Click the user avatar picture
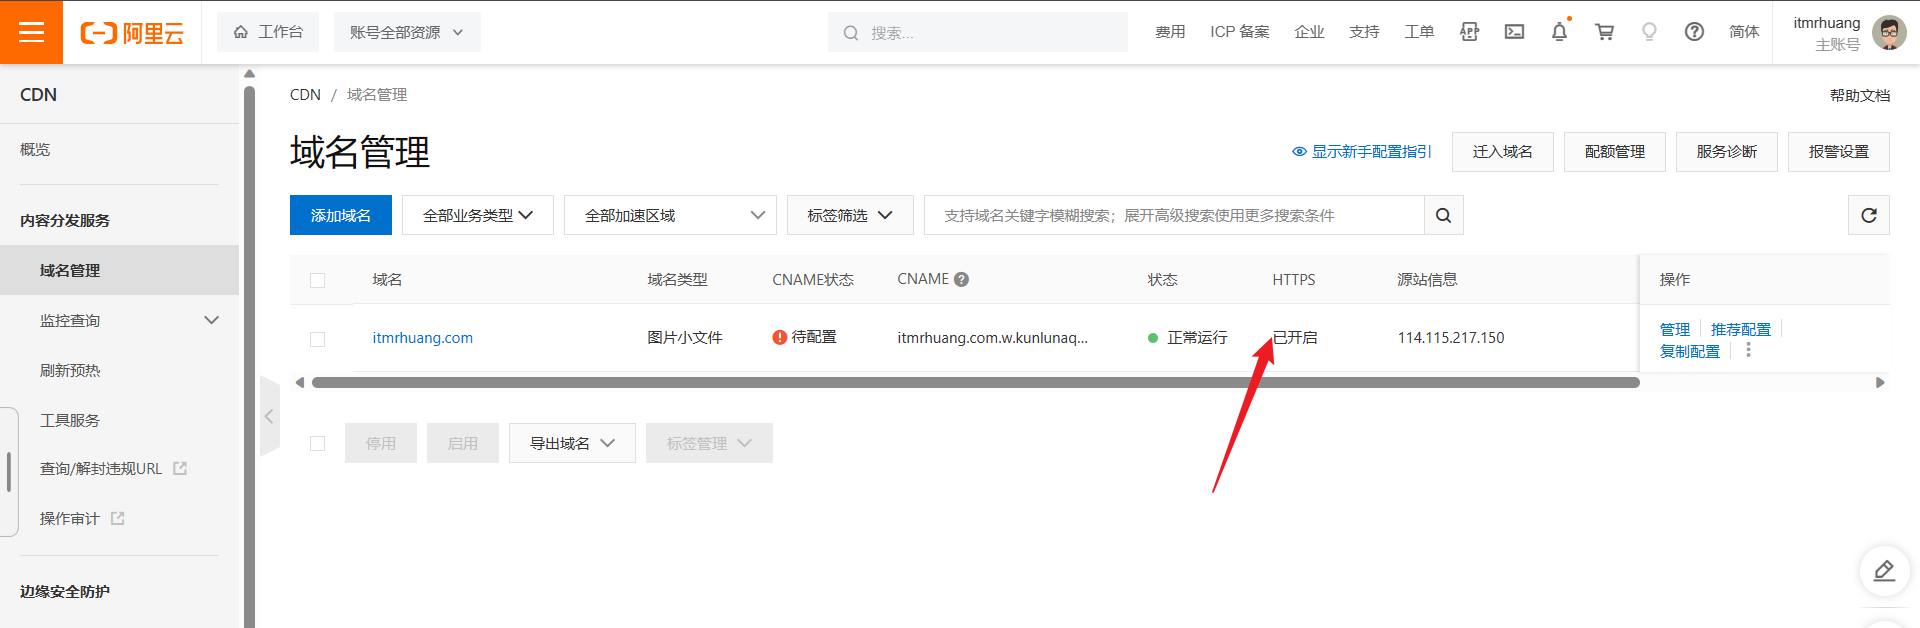Screen dimensions: 1920x628 pos(1889,32)
